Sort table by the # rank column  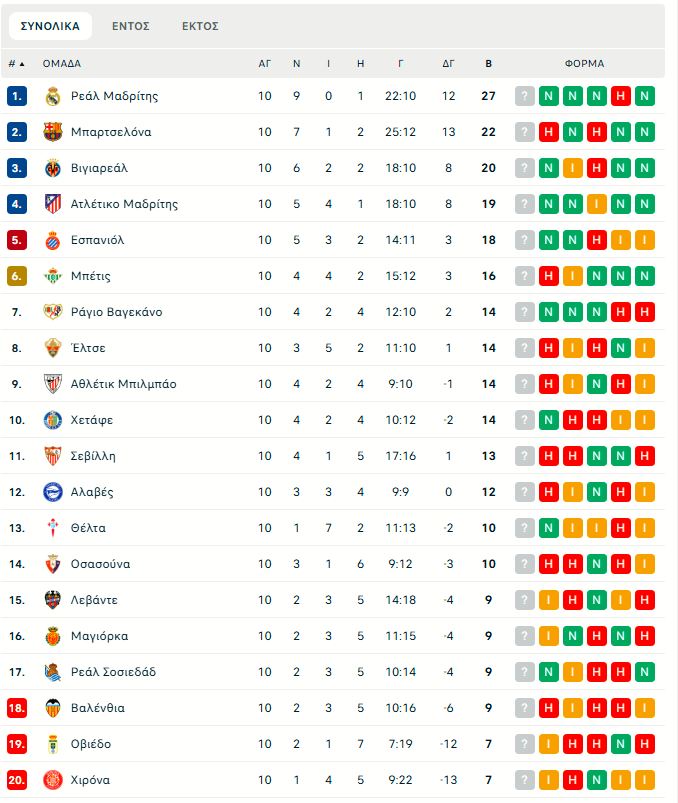pyautogui.click(x=16, y=63)
